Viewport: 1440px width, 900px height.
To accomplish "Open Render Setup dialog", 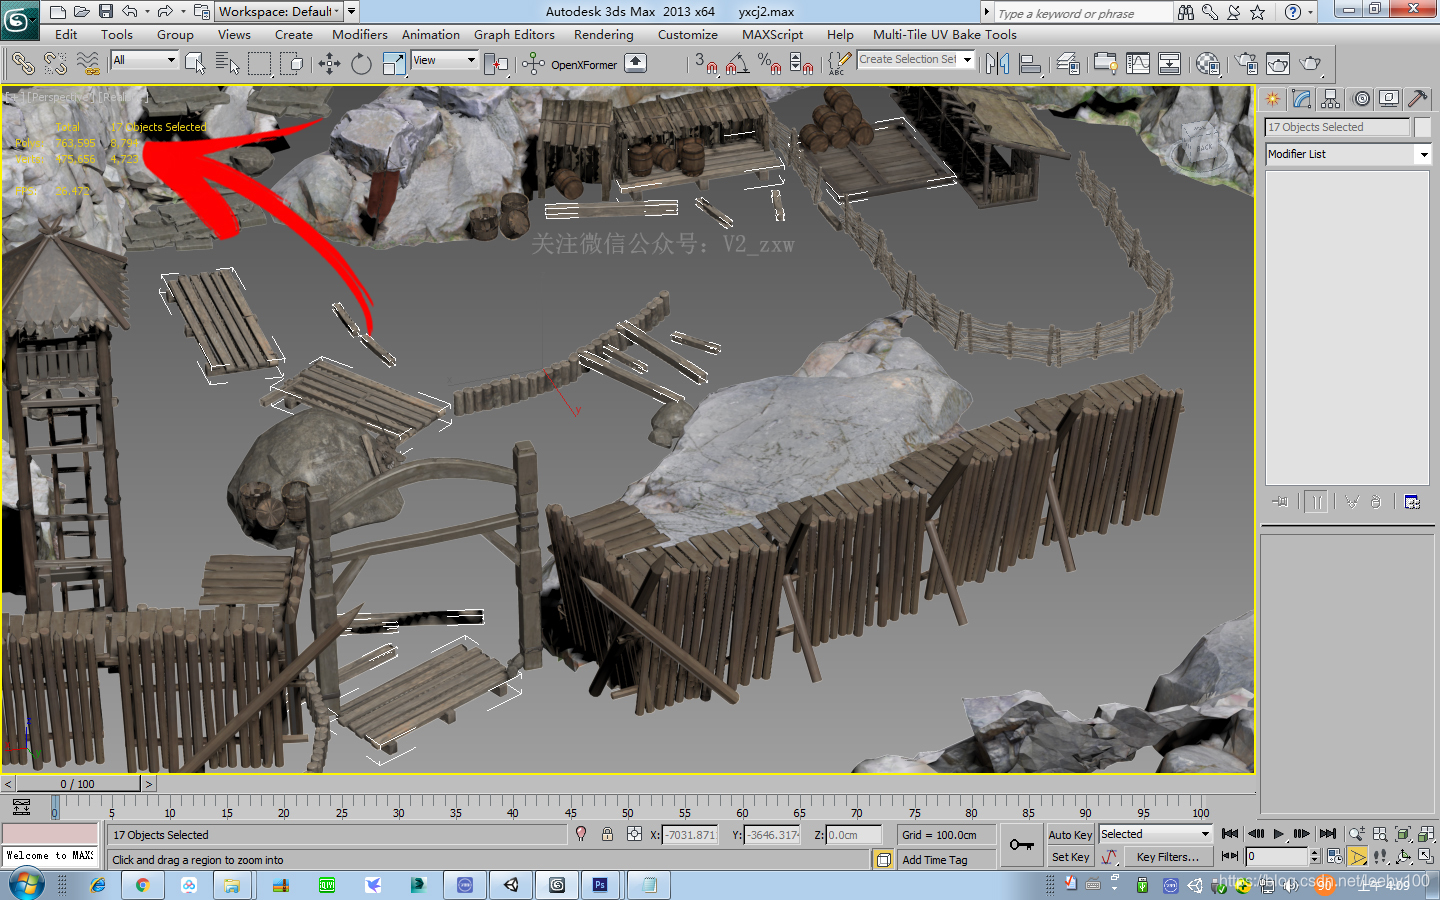I will coord(1246,64).
